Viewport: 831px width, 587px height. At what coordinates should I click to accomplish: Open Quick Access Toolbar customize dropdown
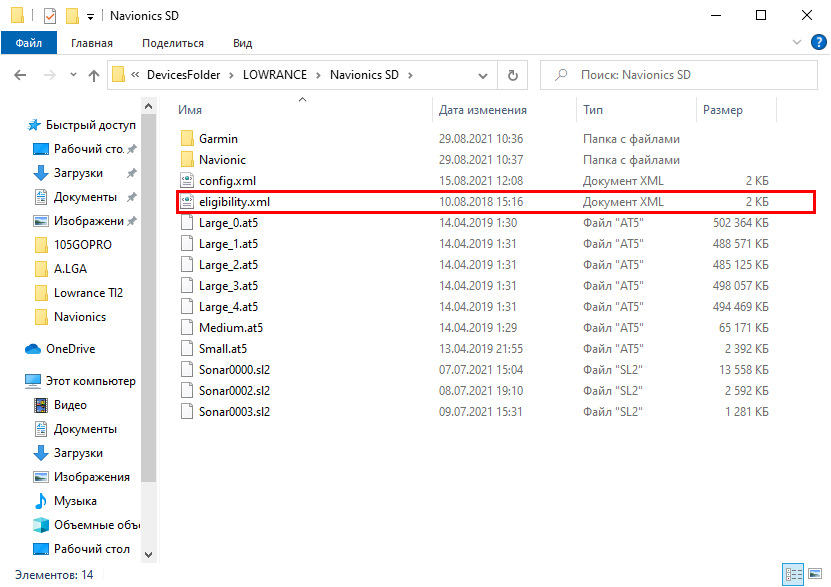point(91,16)
